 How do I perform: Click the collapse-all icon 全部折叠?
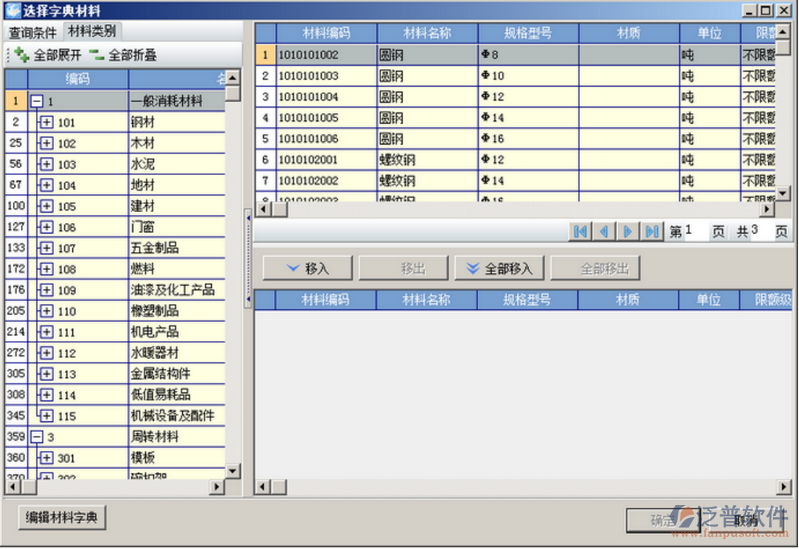(x=96, y=55)
